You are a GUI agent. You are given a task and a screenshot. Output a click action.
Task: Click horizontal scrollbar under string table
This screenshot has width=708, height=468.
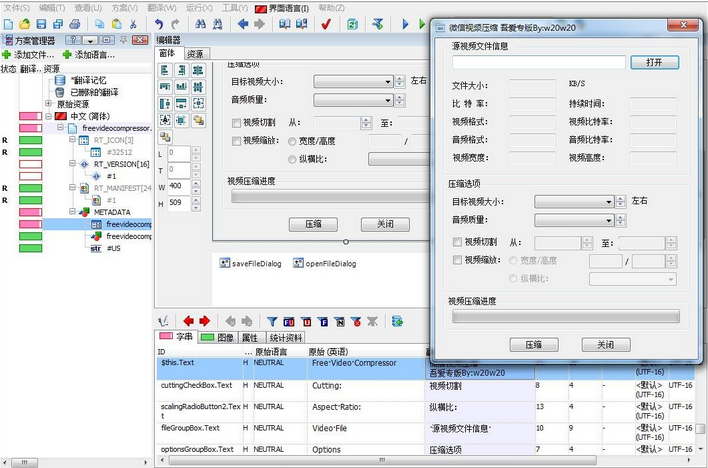click(x=382, y=460)
